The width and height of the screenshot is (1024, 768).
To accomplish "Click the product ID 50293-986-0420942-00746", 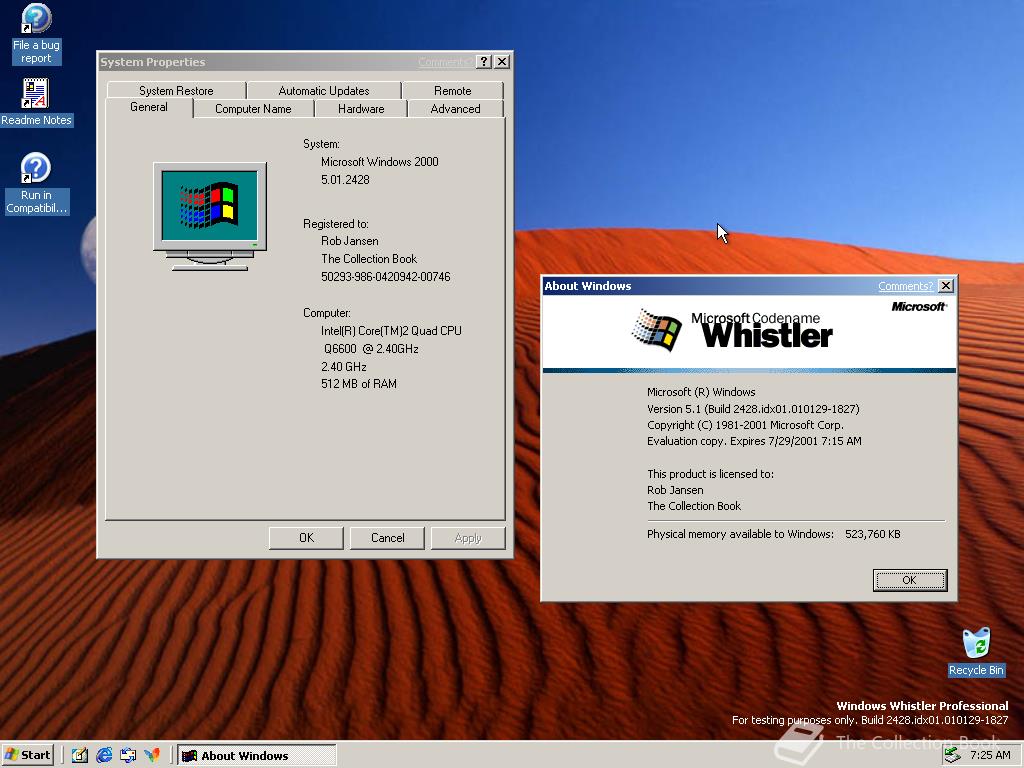I will [x=385, y=277].
